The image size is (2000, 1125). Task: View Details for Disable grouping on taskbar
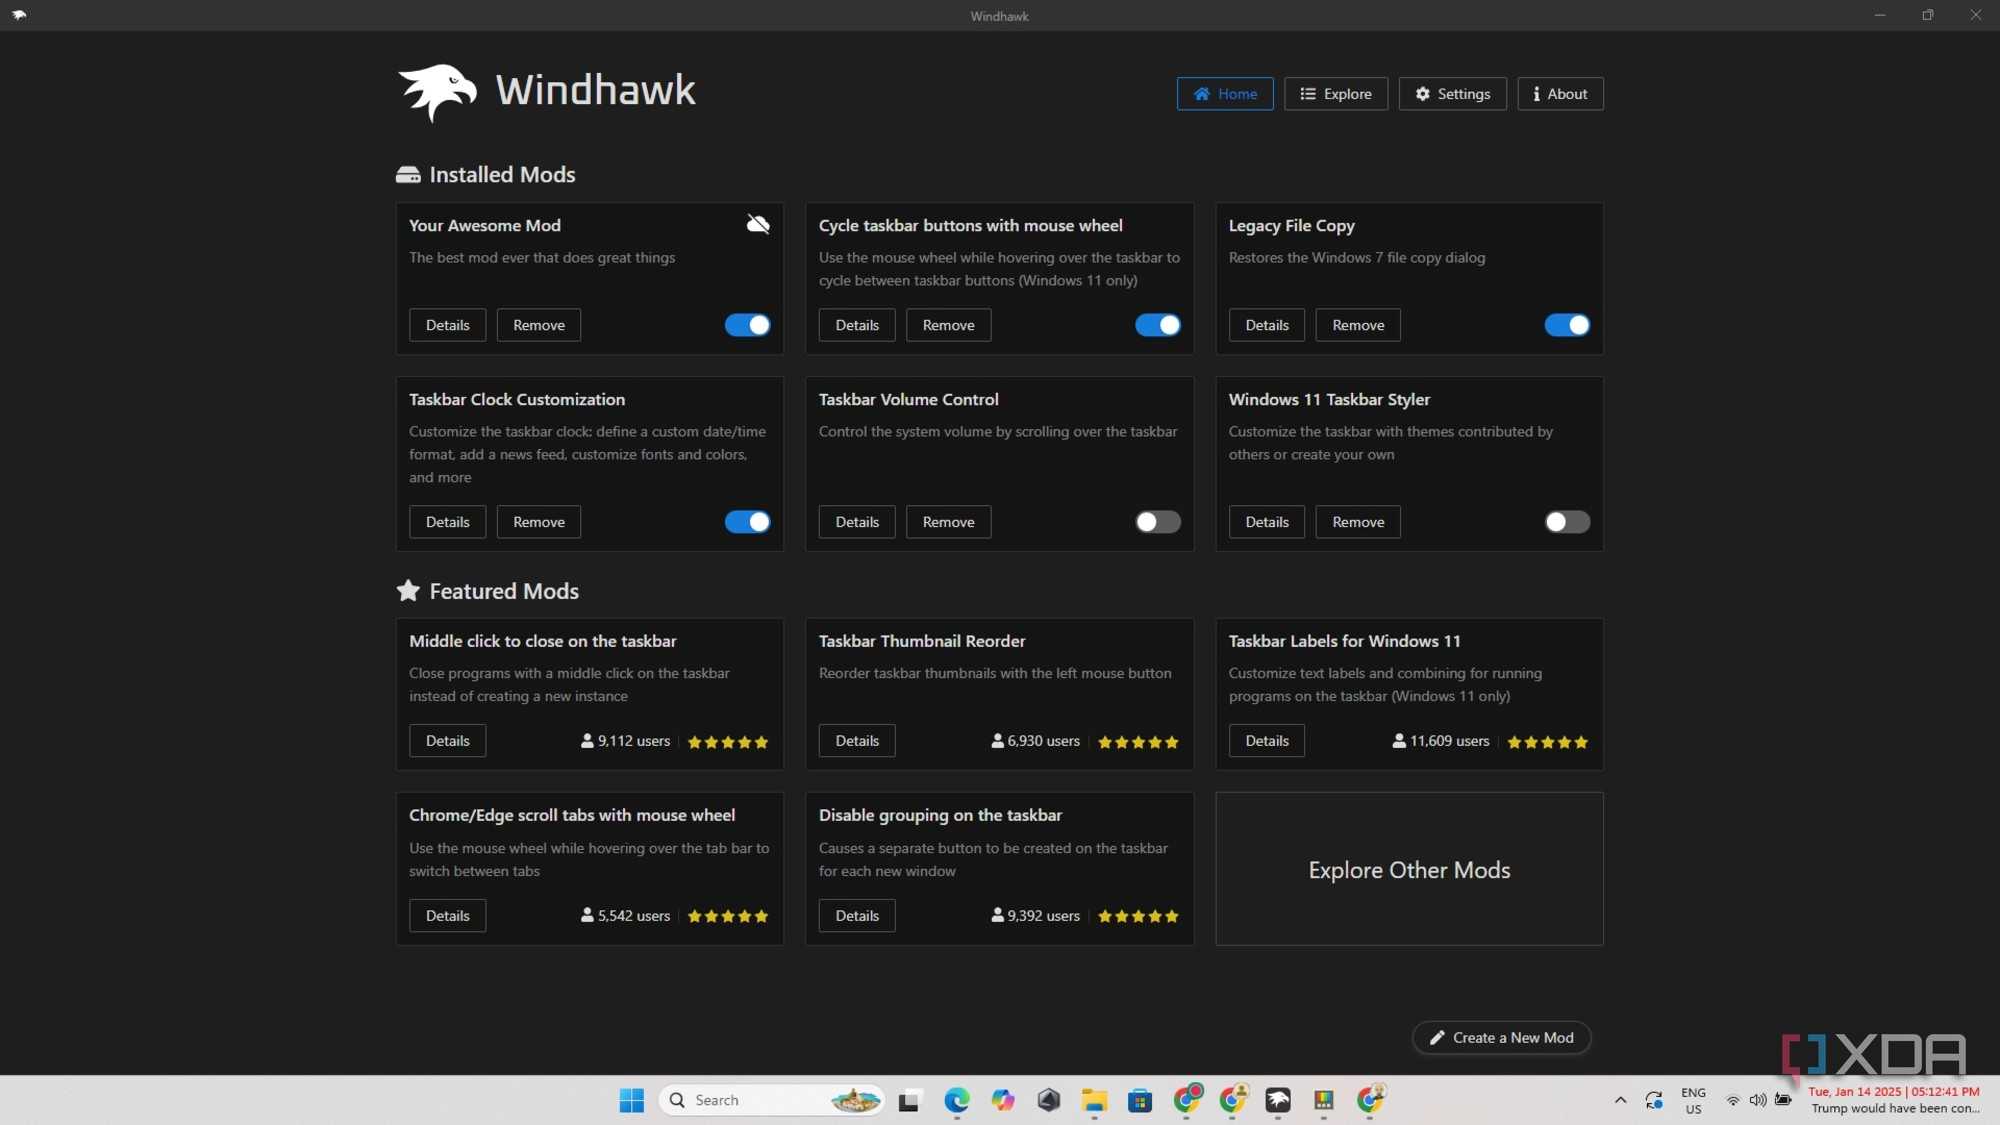(x=857, y=916)
